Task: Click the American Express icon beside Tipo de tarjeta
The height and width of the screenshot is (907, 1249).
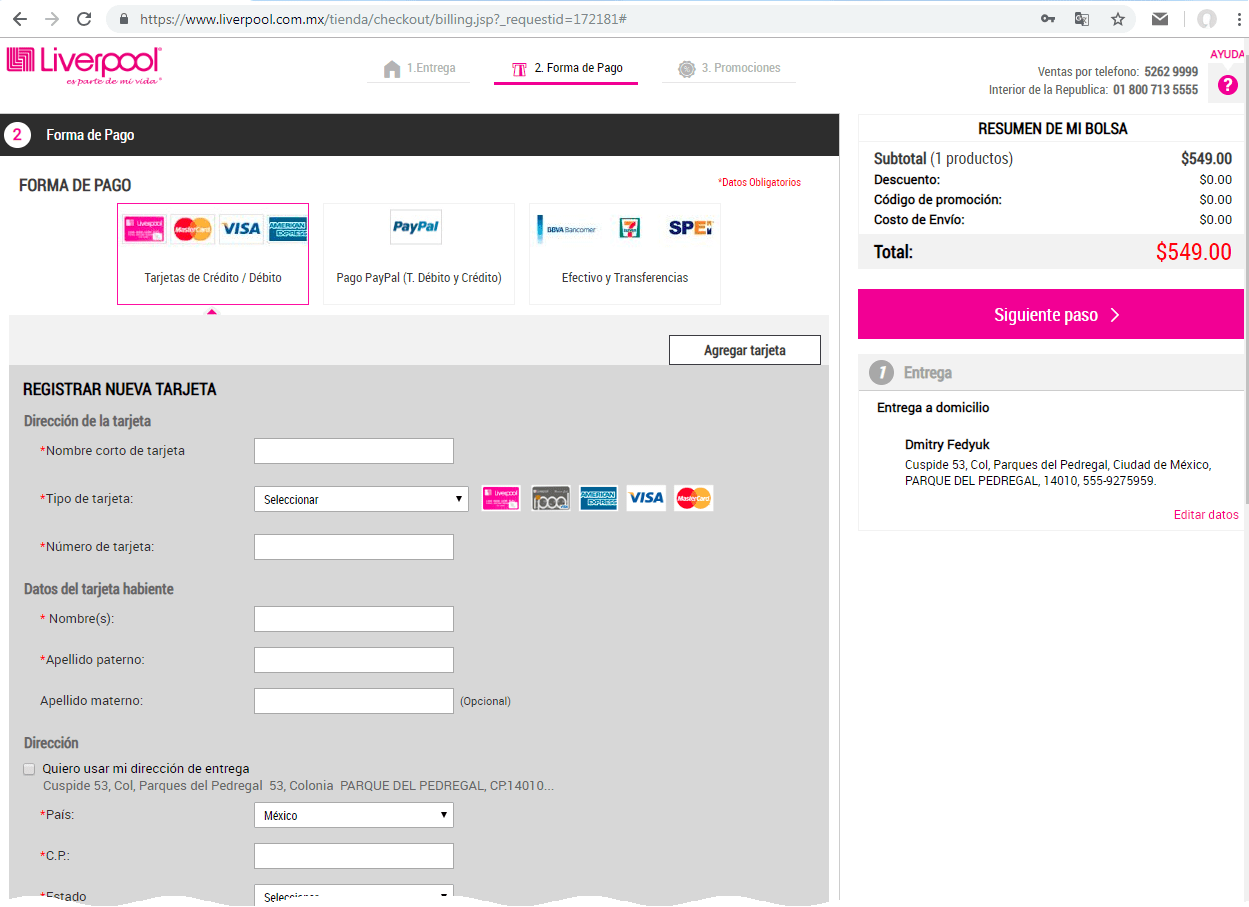Action: [598, 498]
